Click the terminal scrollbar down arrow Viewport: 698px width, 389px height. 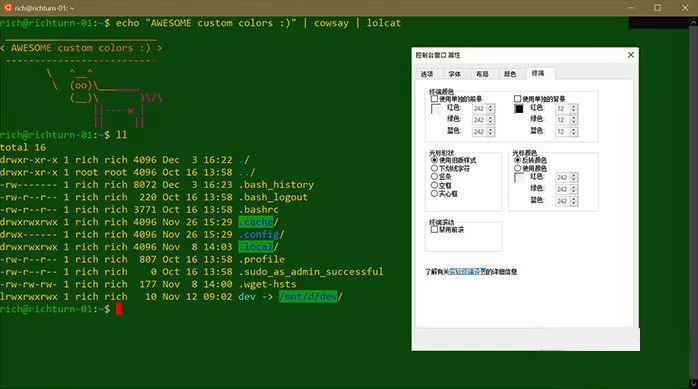[x=693, y=383]
